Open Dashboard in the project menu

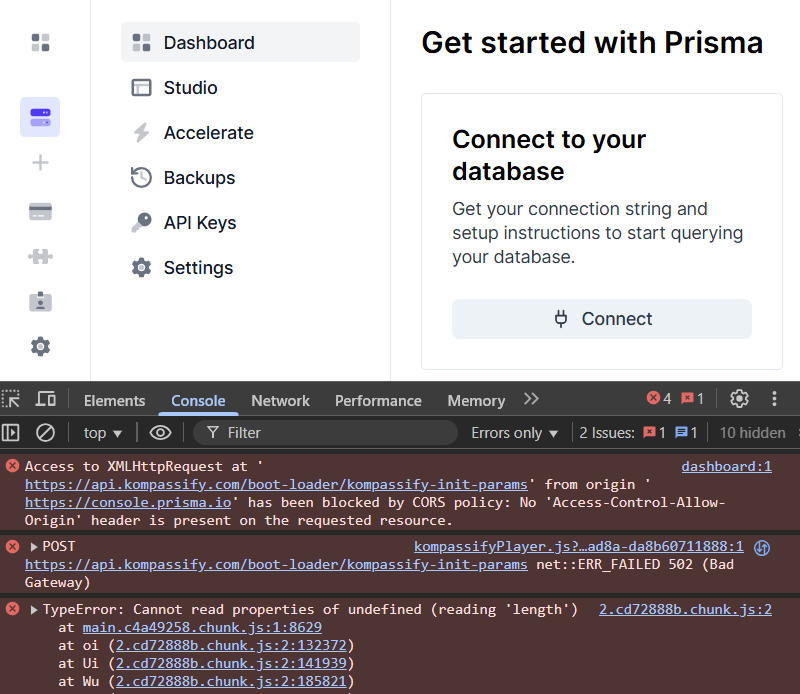click(x=240, y=42)
